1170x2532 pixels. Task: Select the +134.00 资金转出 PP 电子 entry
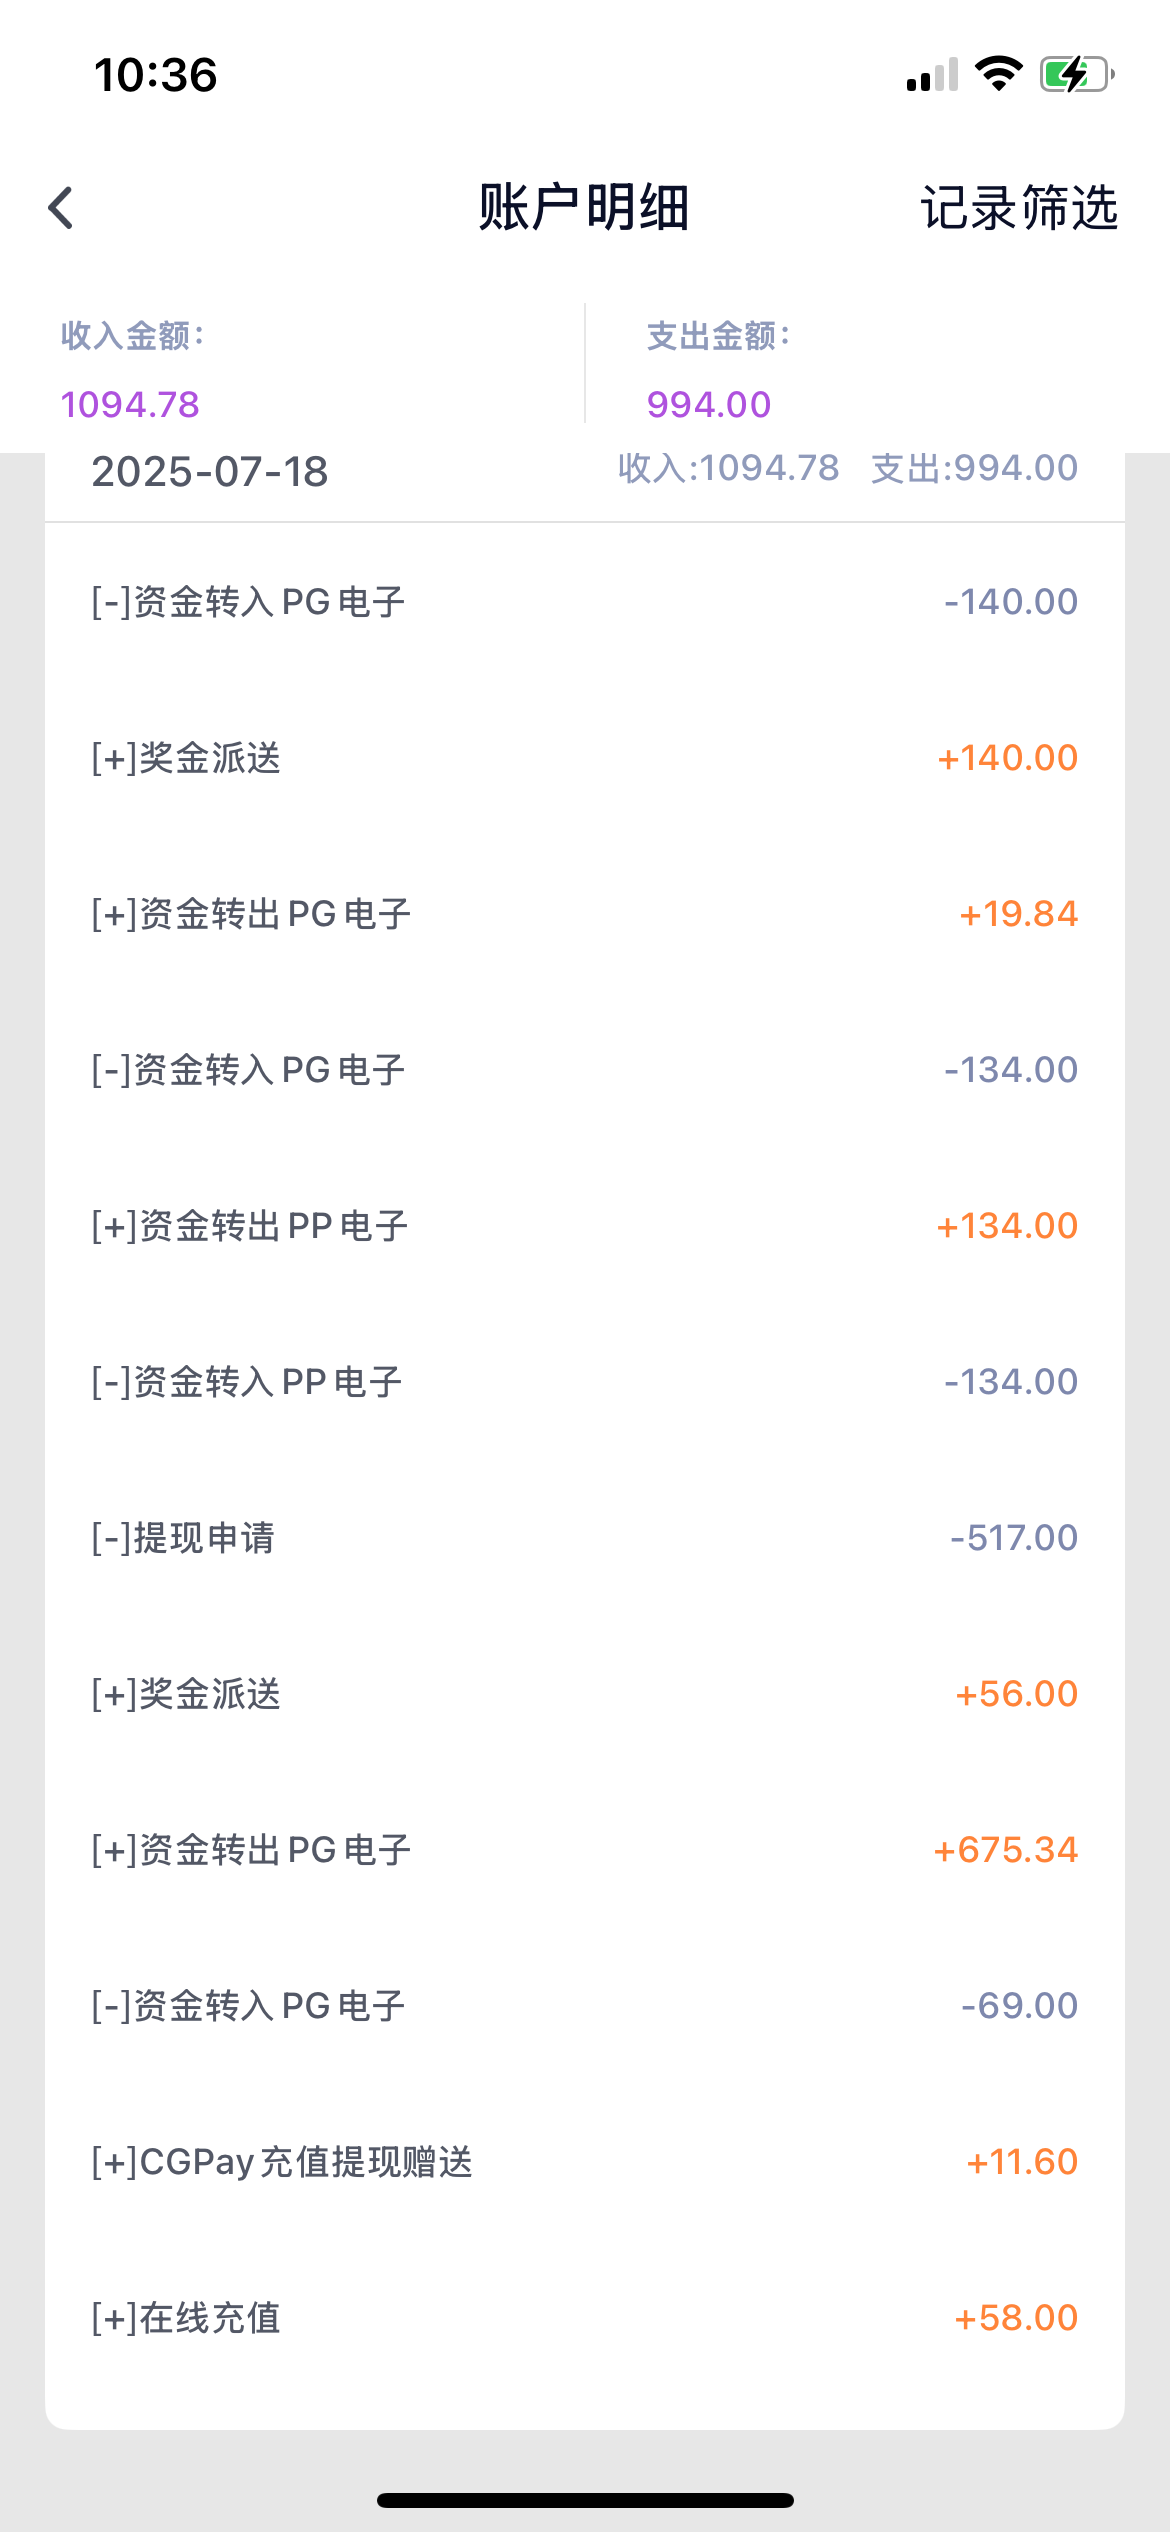(584, 1226)
